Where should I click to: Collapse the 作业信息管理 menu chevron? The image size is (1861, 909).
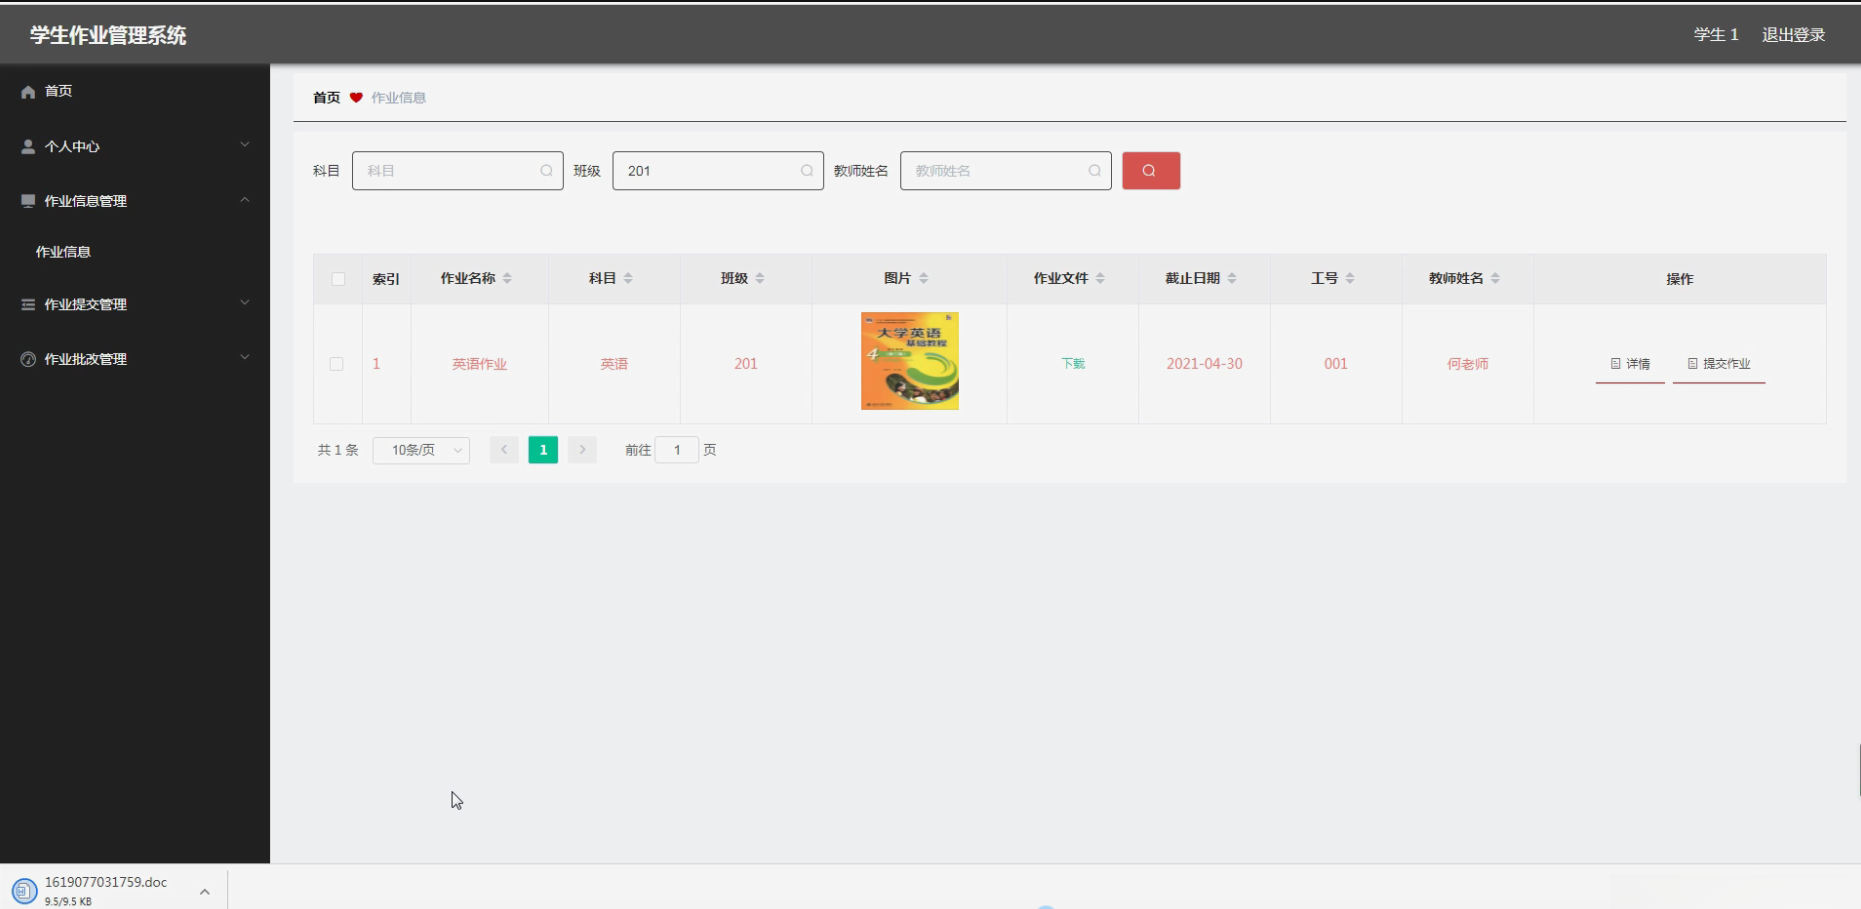coord(245,200)
